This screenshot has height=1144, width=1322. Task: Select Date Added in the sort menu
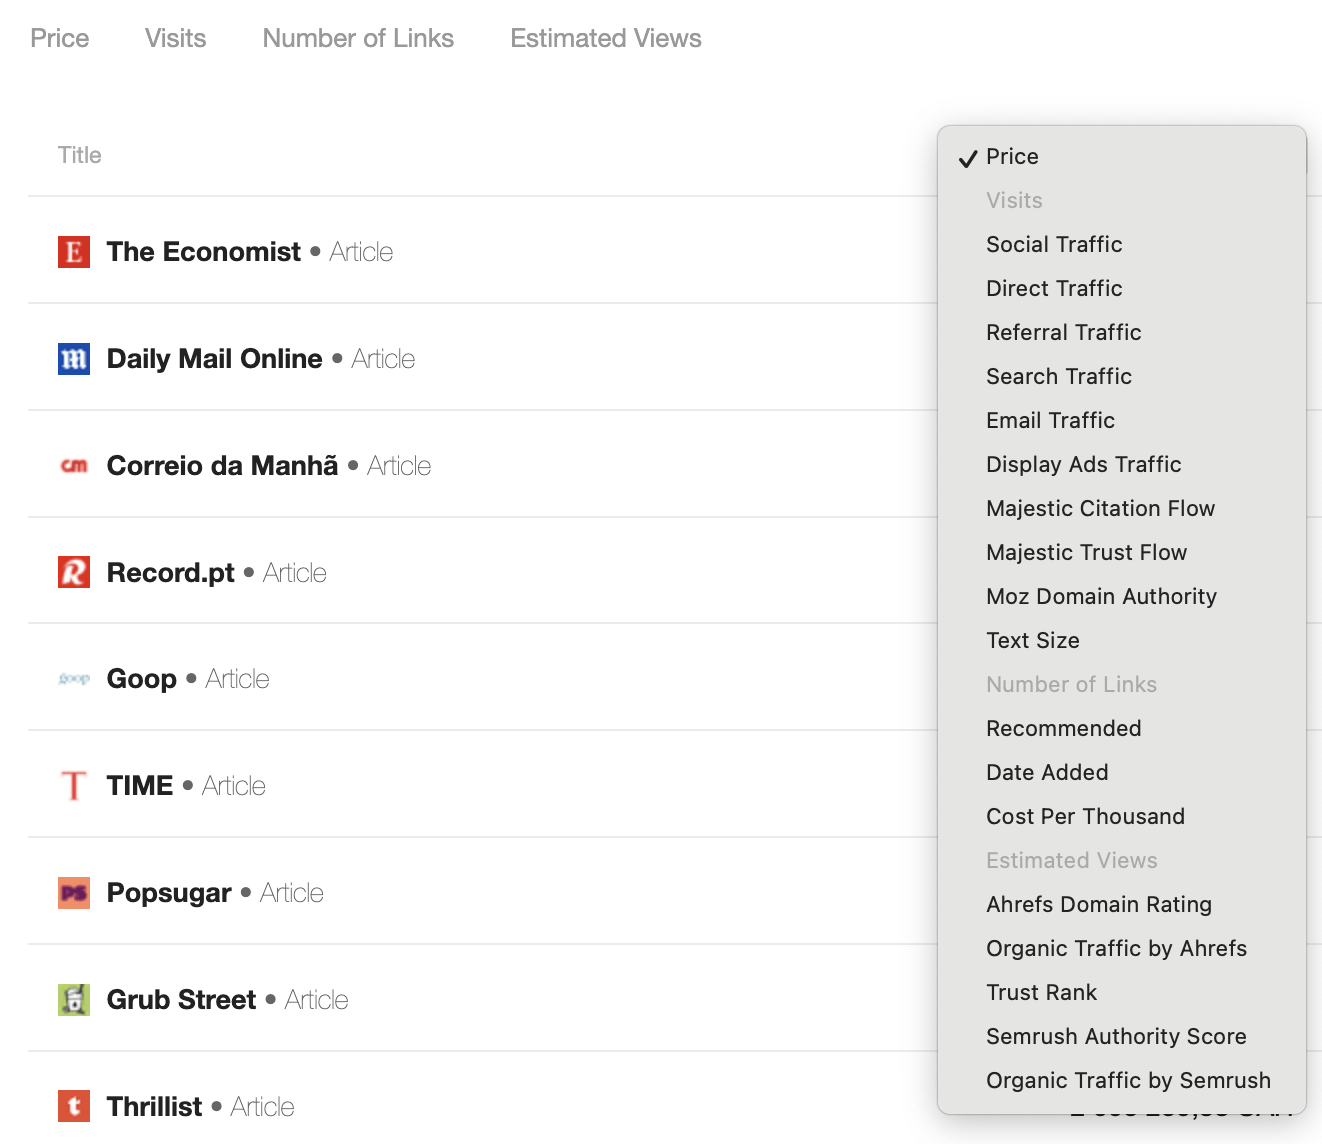pos(1122,772)
